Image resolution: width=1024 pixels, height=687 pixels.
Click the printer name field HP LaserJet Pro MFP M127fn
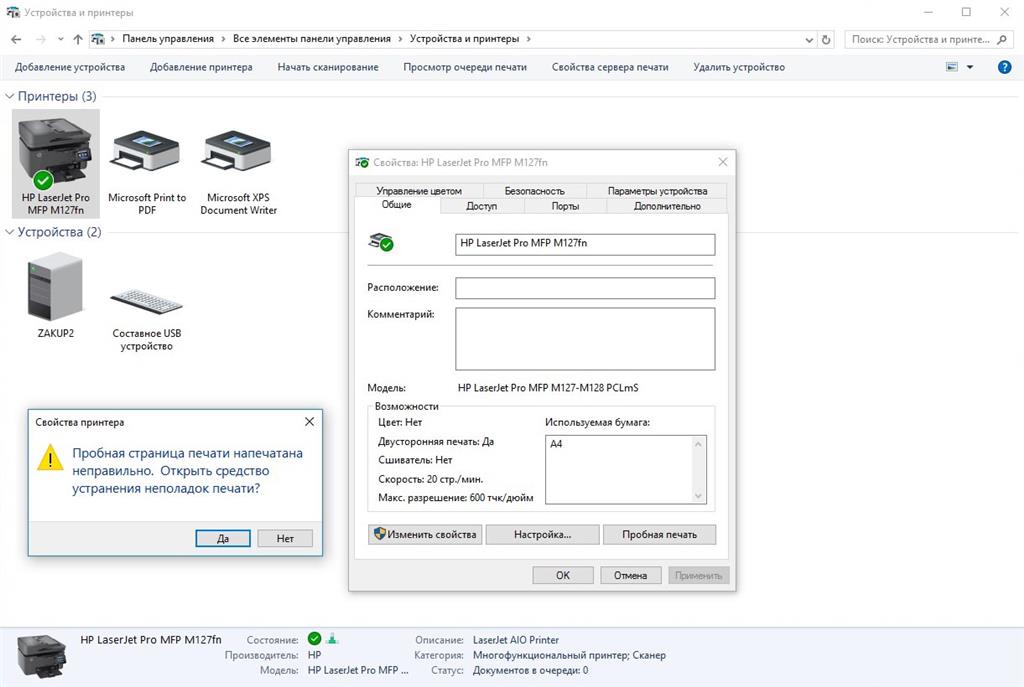click(585, 244)
